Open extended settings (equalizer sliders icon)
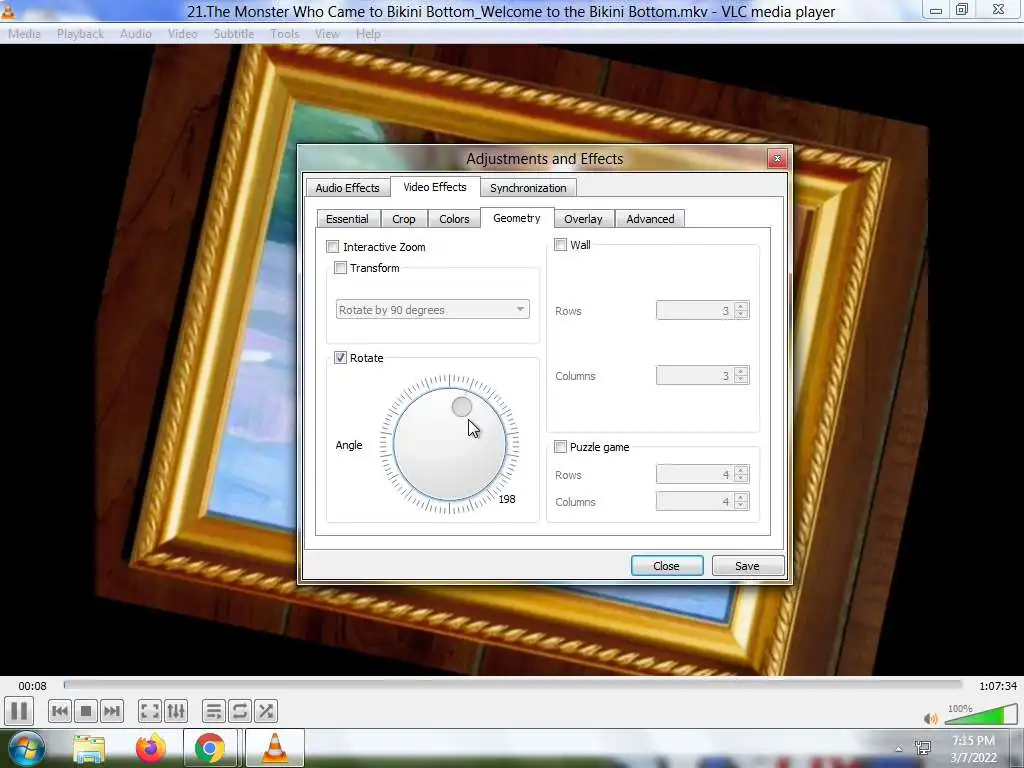Viewport: 1024px width, 768px height. [x=176, y=711]
